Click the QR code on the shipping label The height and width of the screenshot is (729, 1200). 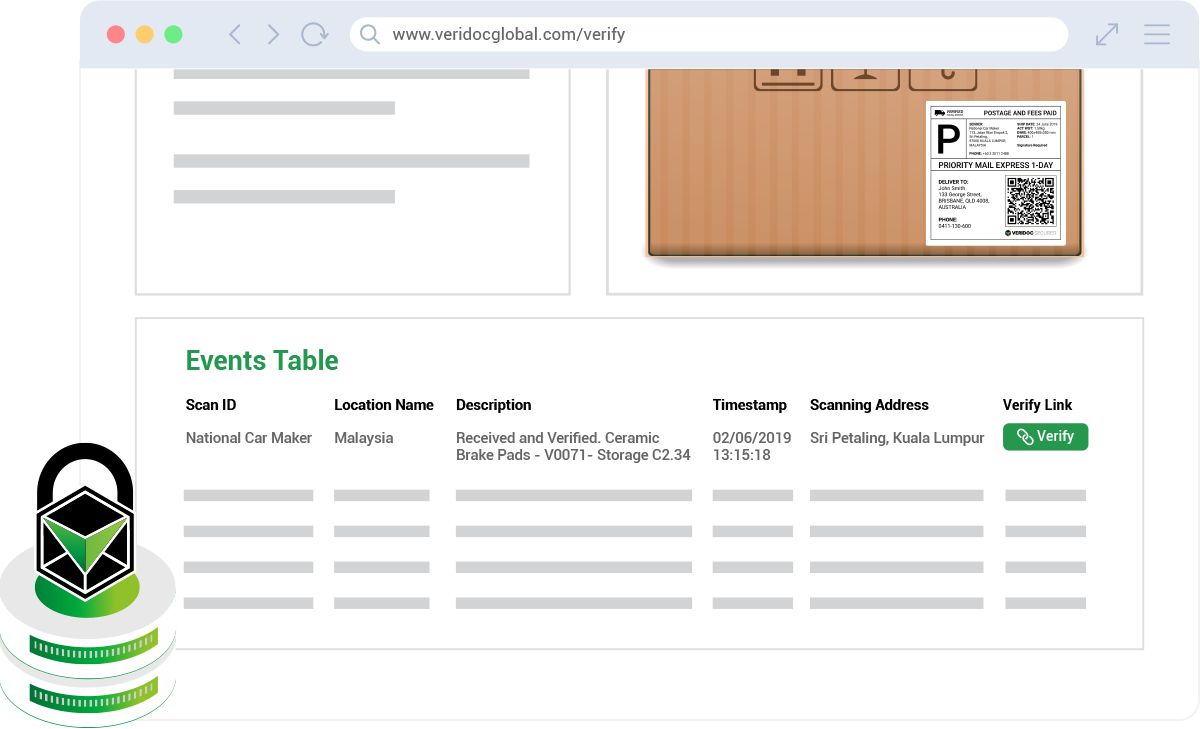[1030, 201]
